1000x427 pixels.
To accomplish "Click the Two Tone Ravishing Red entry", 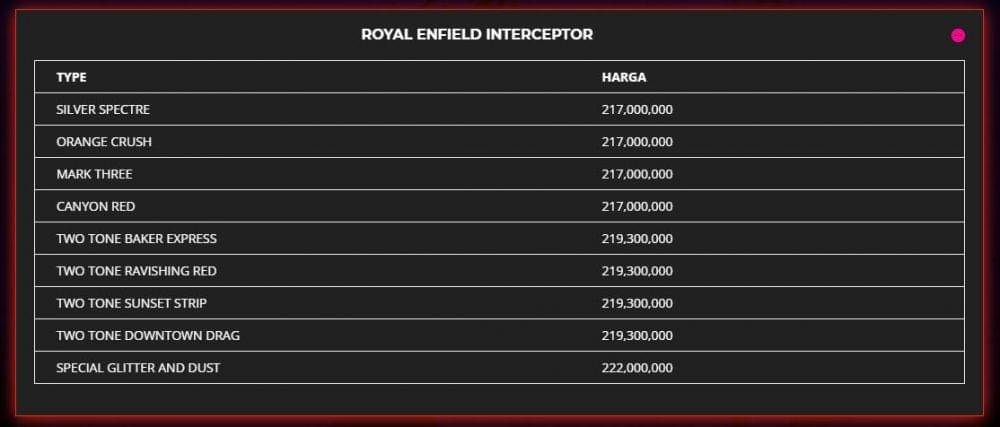I will pos(136,271).
